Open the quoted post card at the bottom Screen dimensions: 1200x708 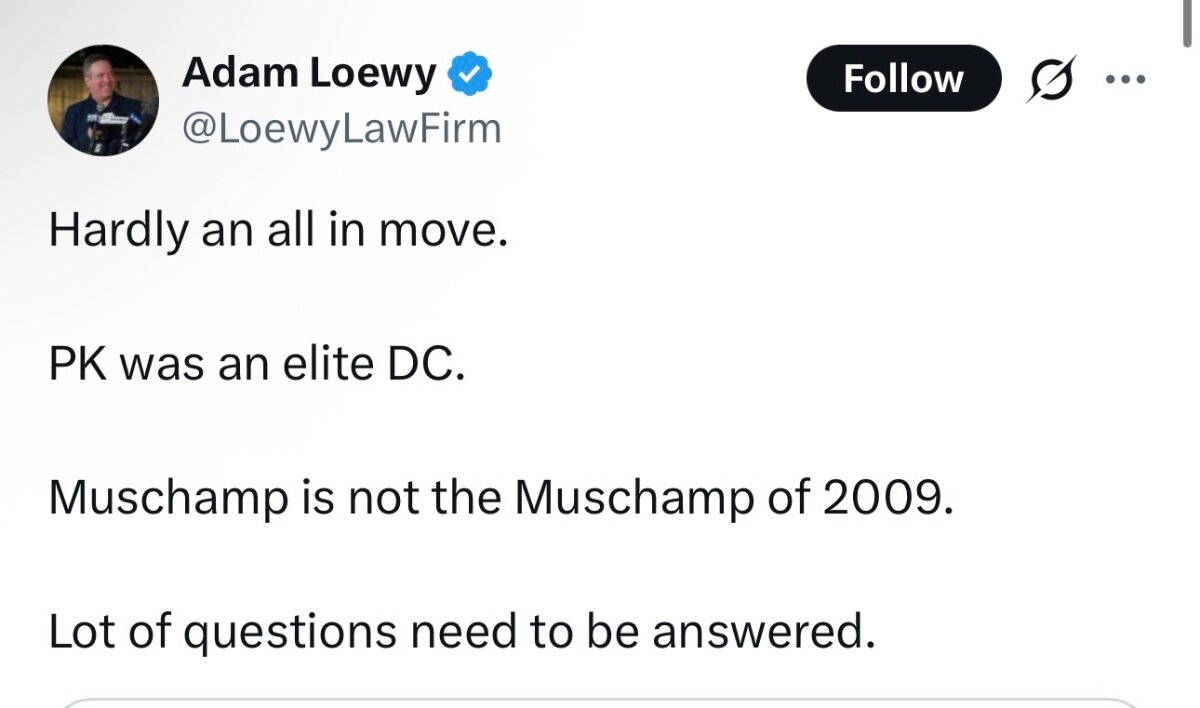click(600, 702)
